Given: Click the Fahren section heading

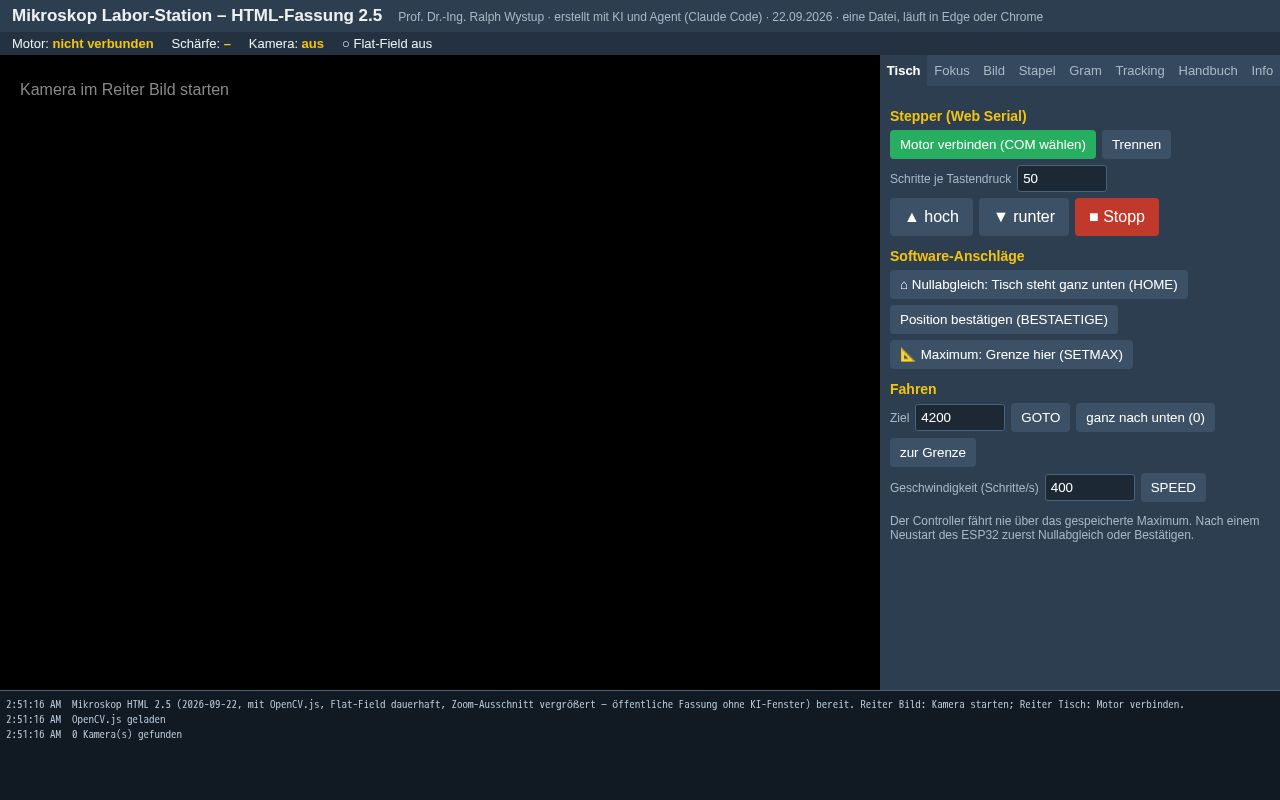Looking at the screenshot, I should pyautogui.click(x=913, y=389).
